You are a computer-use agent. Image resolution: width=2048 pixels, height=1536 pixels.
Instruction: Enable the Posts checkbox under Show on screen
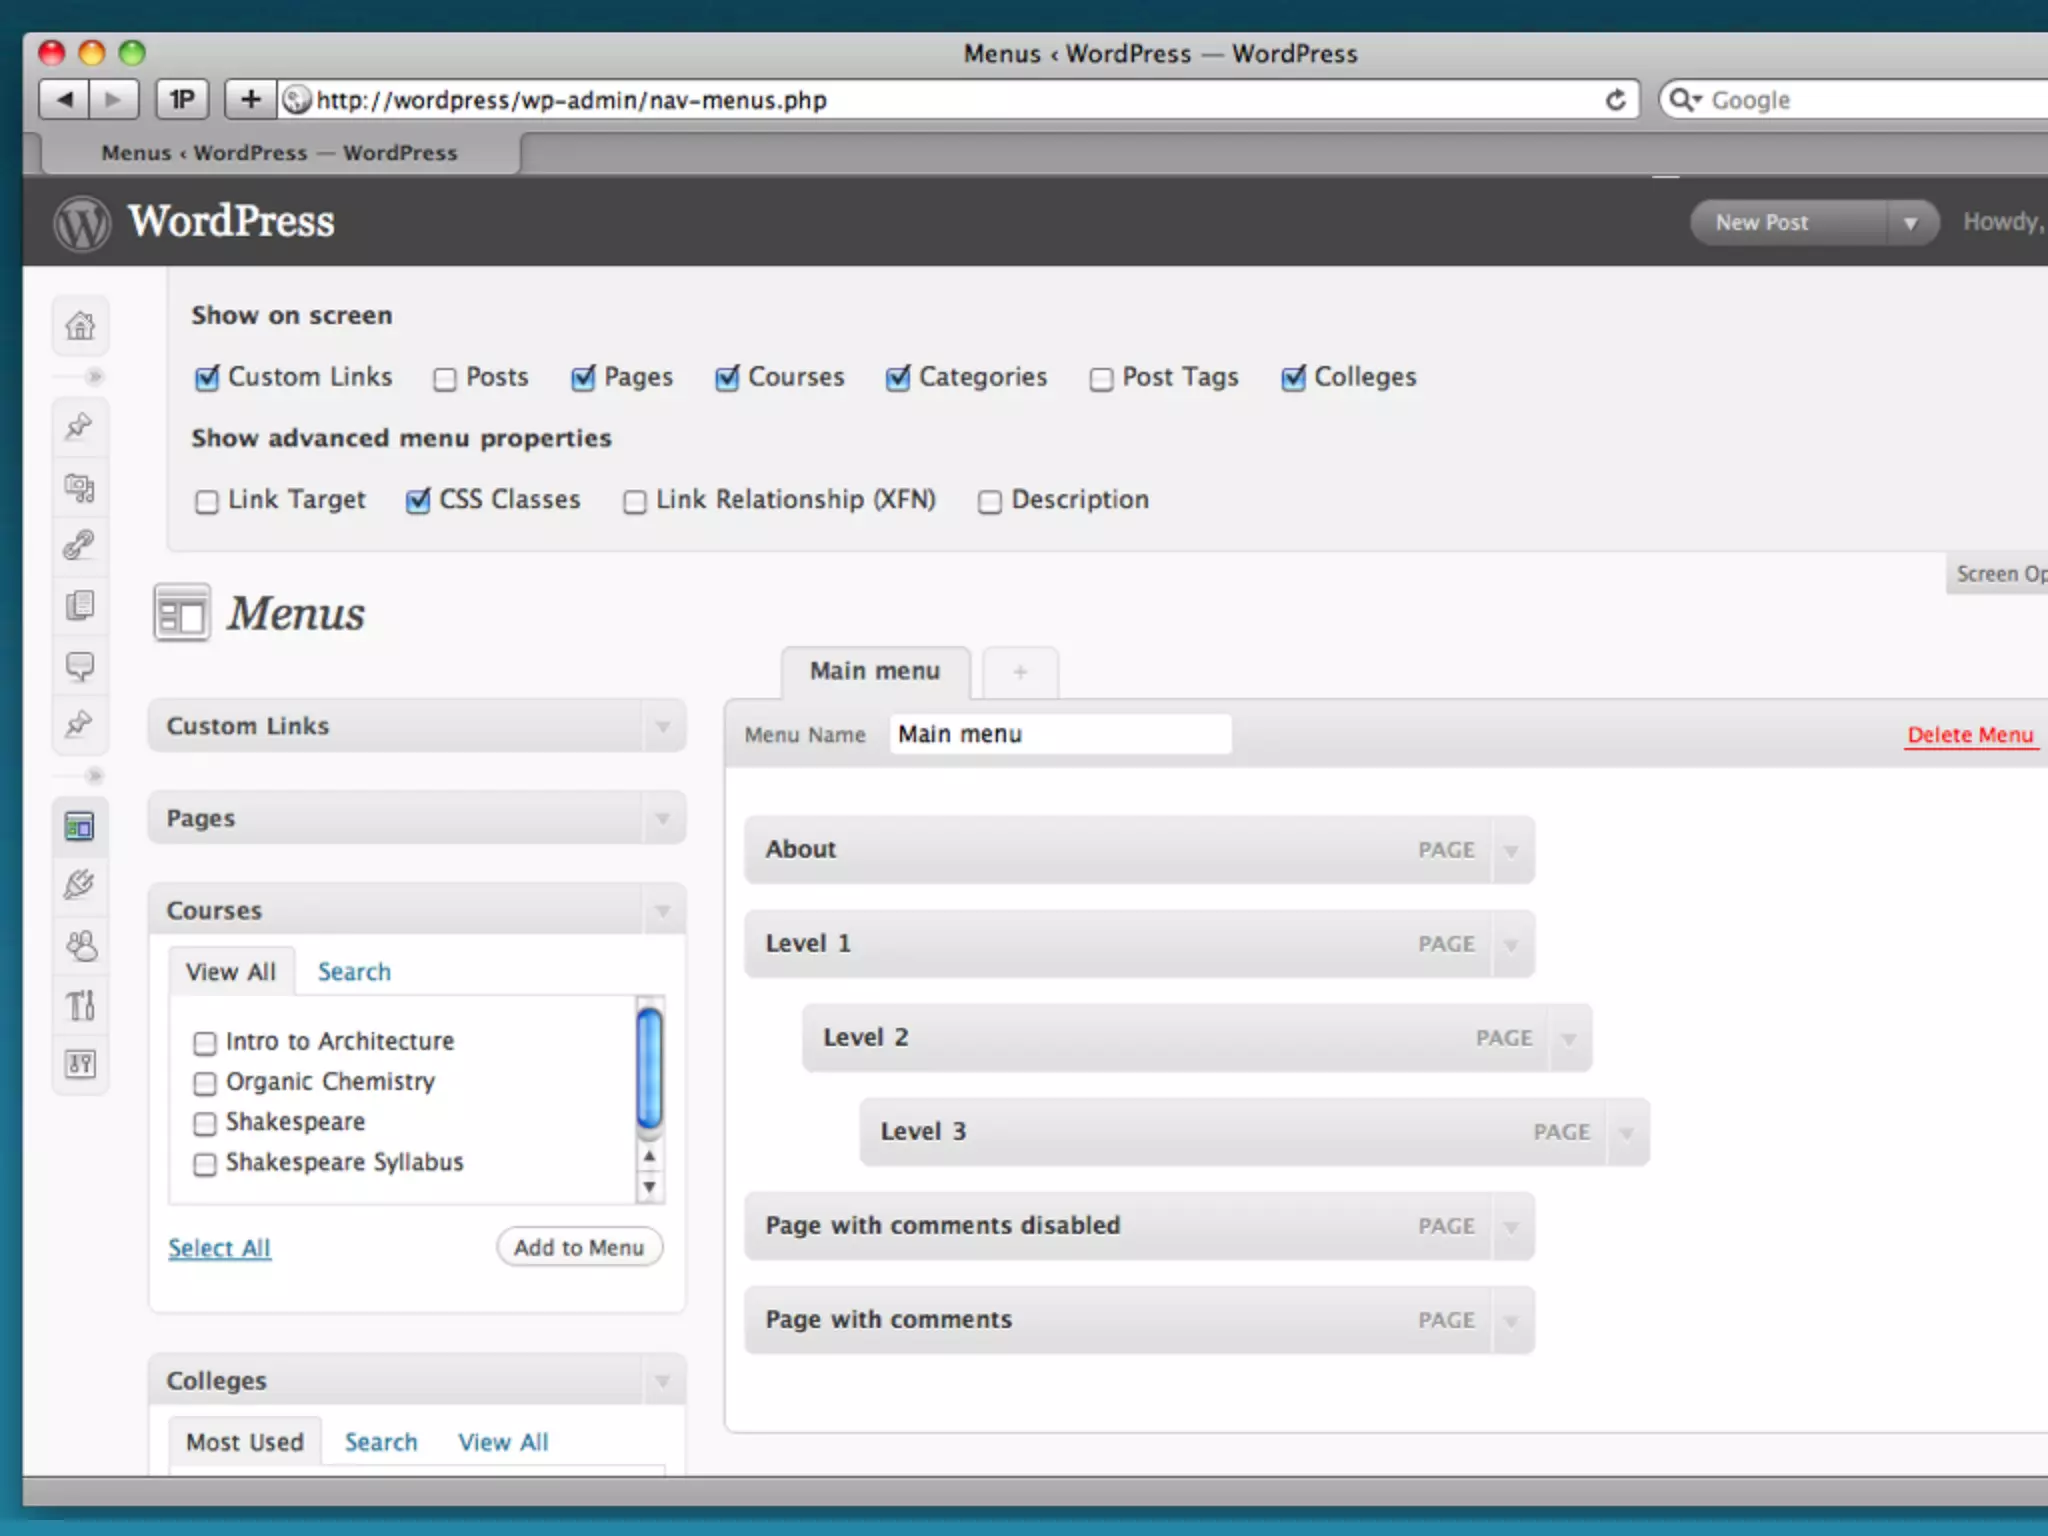445,379
